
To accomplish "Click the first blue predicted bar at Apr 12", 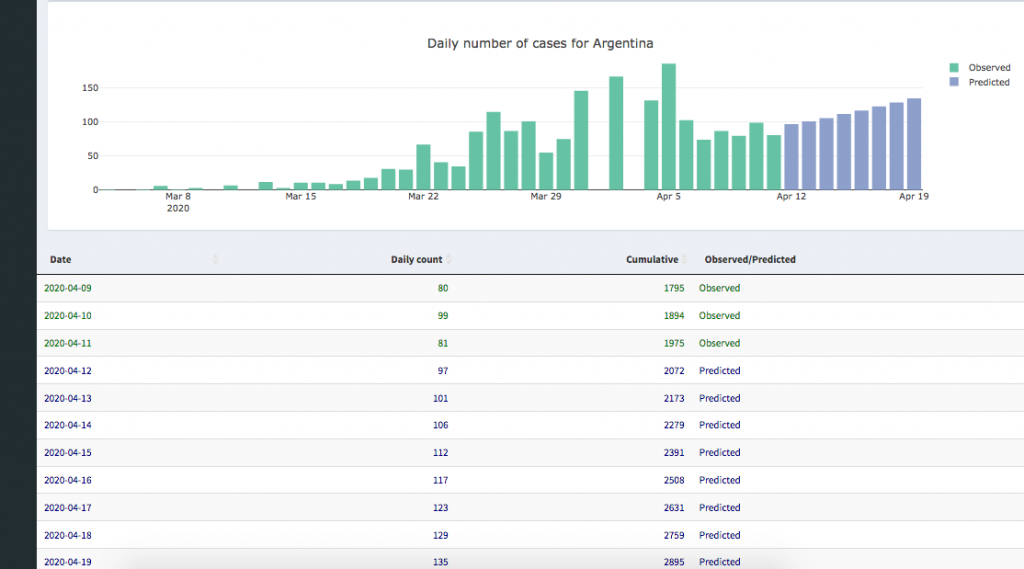I will (791, 157).
